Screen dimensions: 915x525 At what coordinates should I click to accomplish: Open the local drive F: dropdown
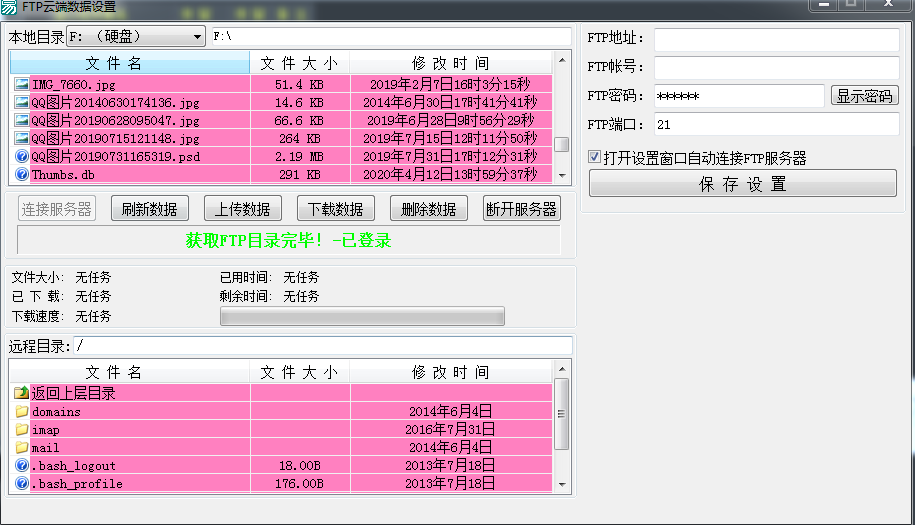[x=136, y=36]
